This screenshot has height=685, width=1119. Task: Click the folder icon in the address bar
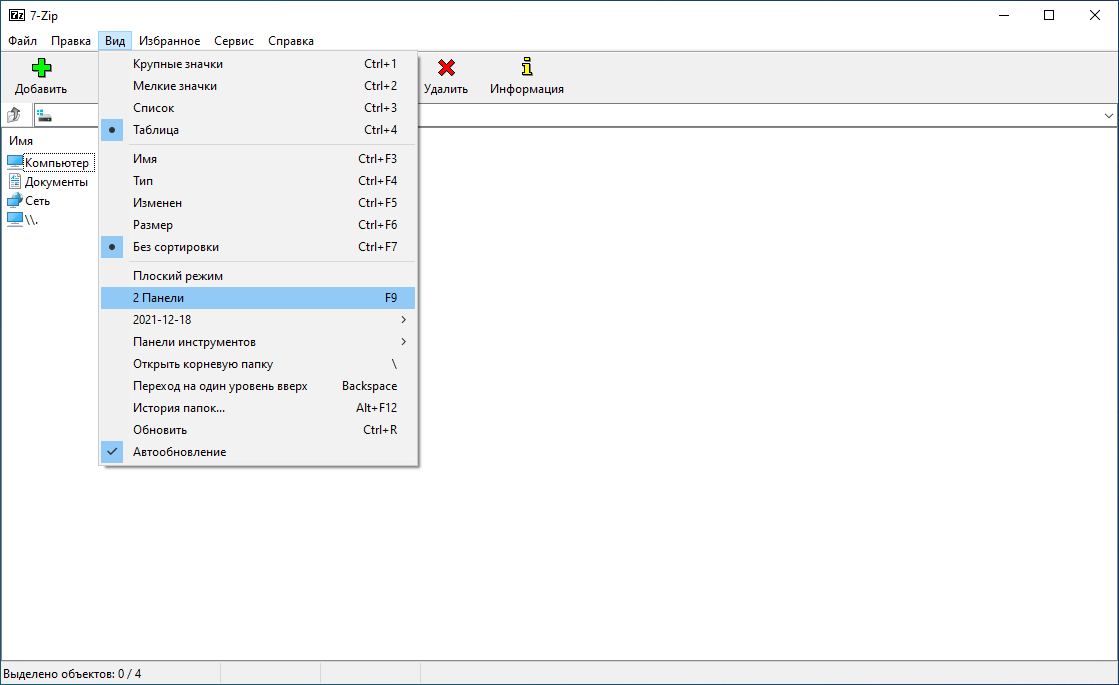coord(42,114)
